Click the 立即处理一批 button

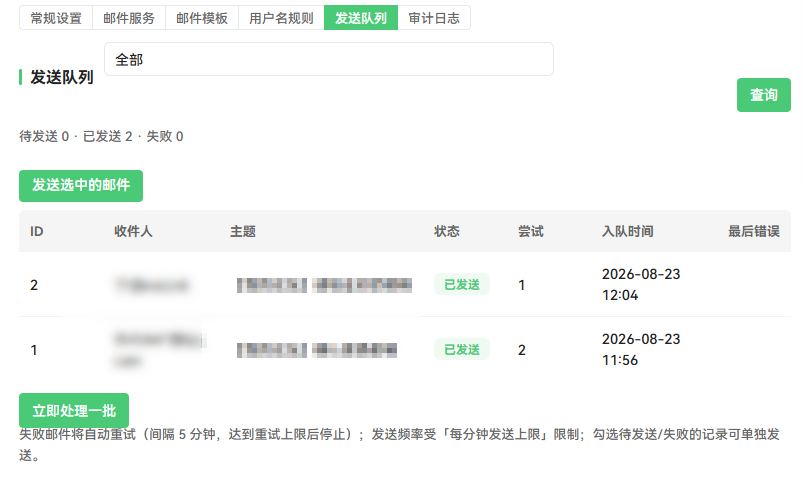point(74,410)
